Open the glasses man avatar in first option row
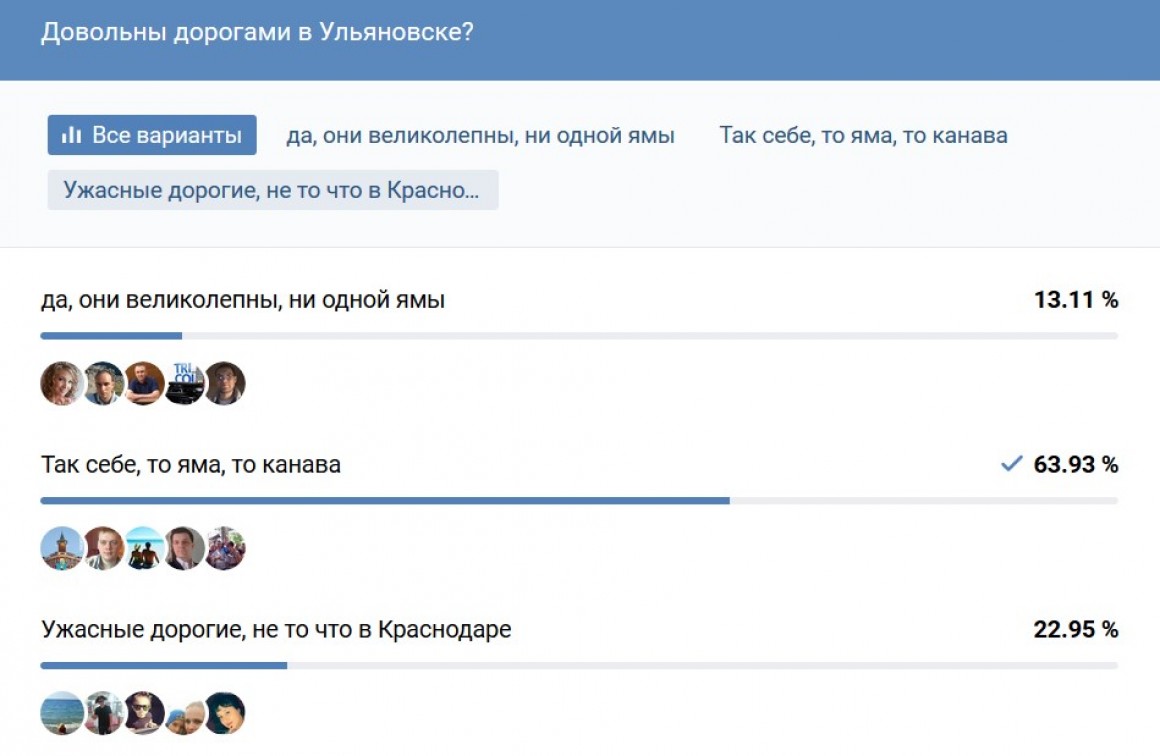This screenshot has width=1160, height=756. [225, 383]
